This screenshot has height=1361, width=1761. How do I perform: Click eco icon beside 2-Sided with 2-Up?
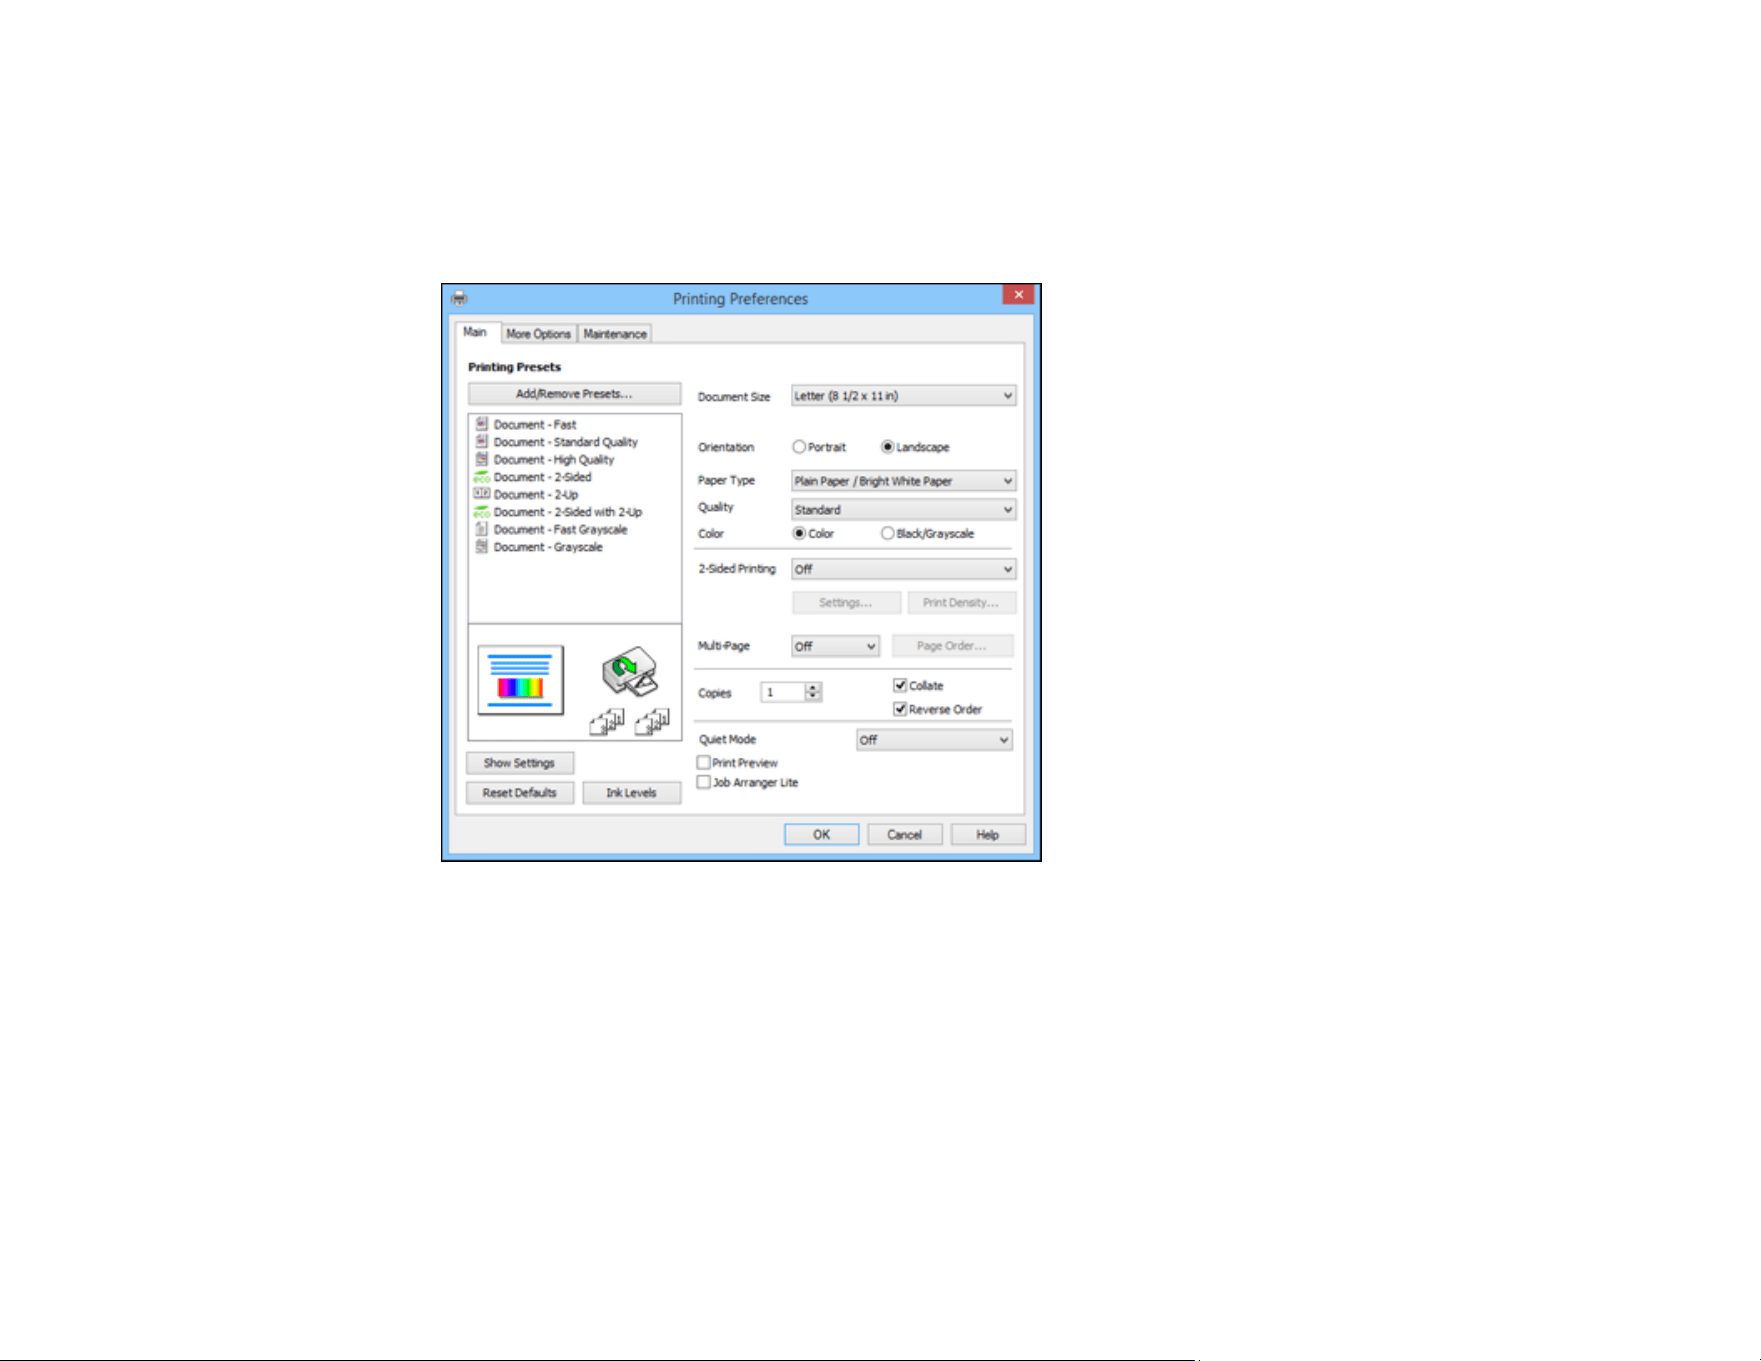[x=481, y=512]
